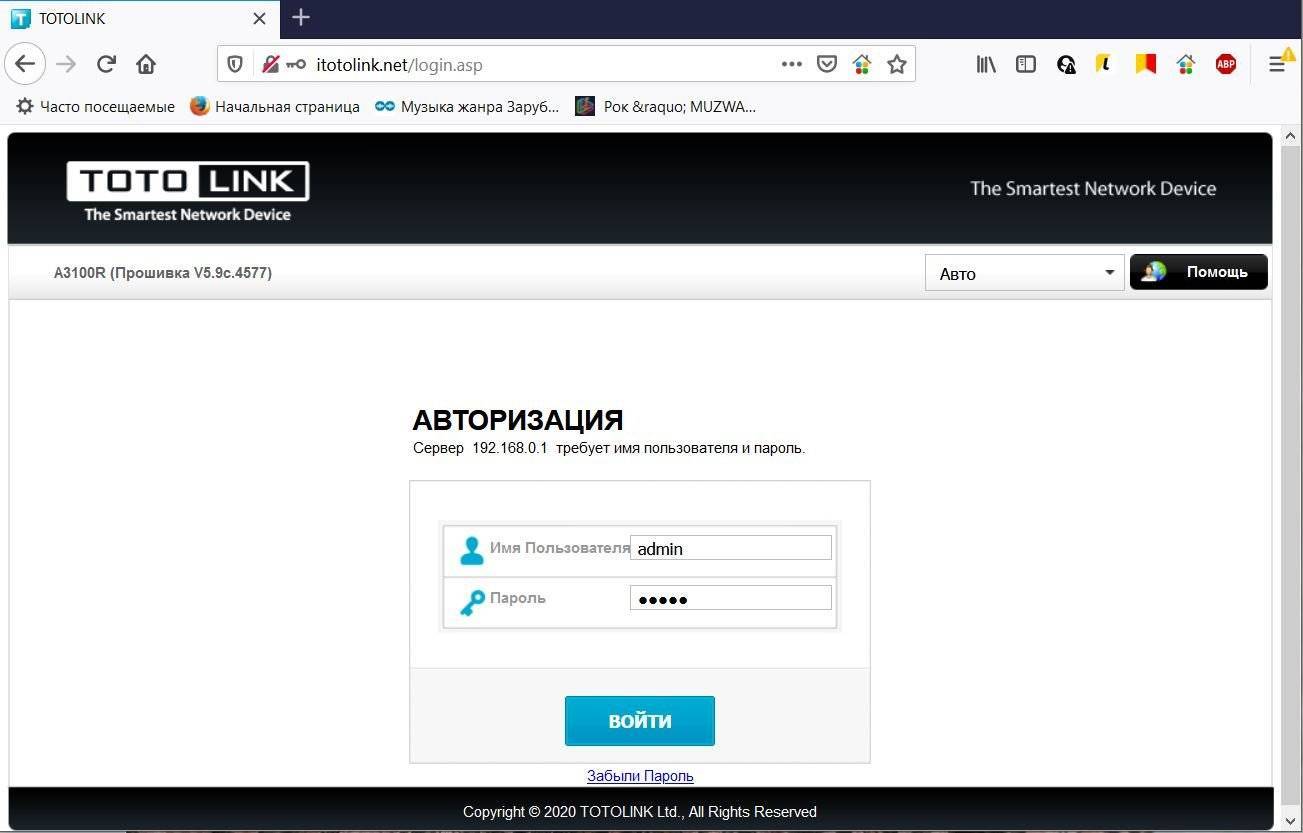This screenshot has height=833, width=1303.
Task: Toggle the sidebar view icon
Action: (x=1026, y=65)
